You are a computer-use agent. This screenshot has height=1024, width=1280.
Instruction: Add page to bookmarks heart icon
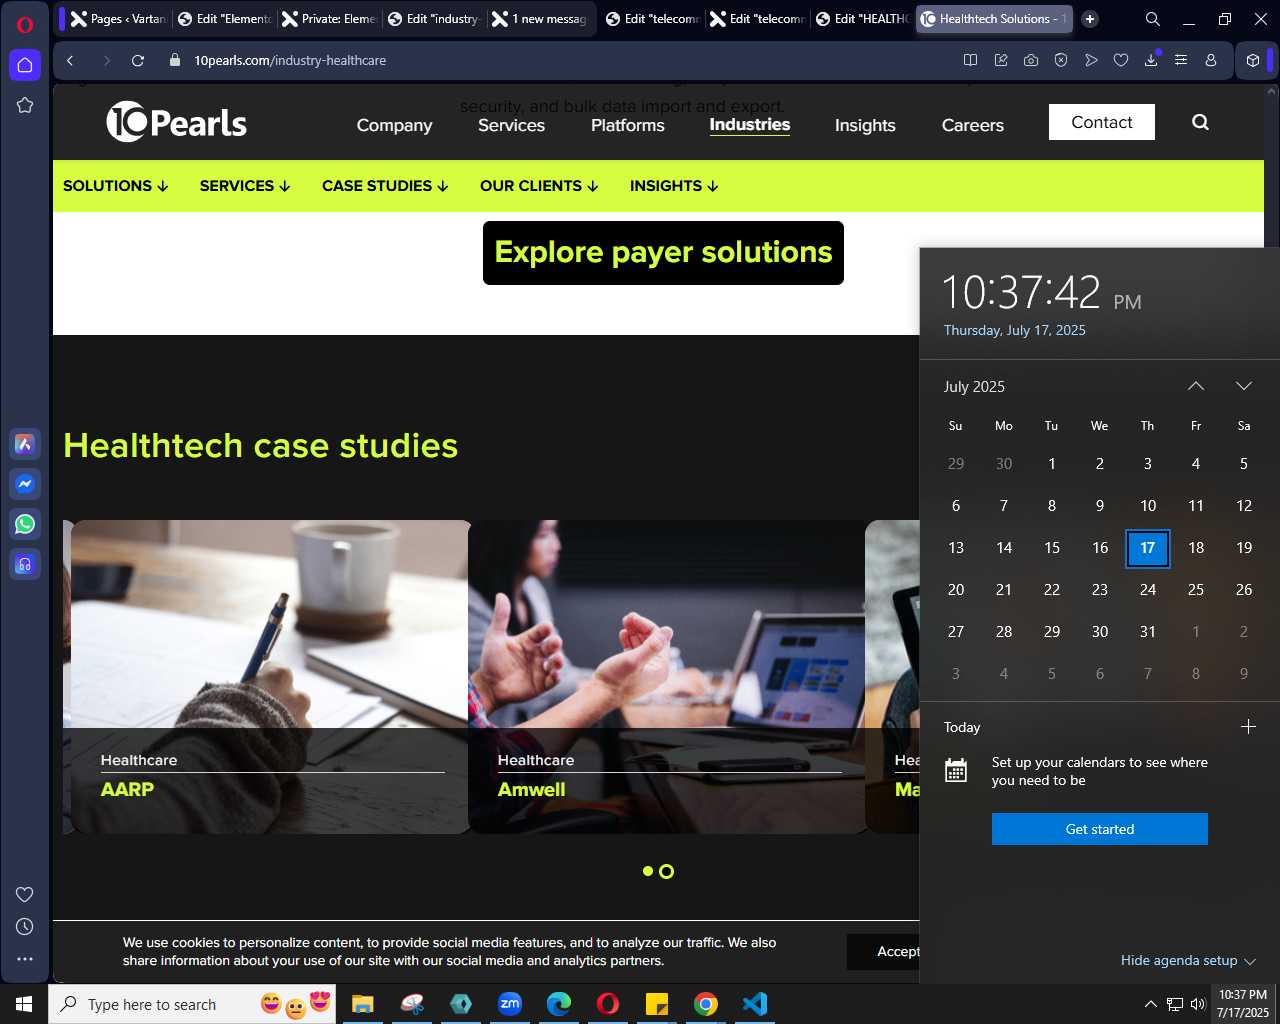pos(1121,60)
